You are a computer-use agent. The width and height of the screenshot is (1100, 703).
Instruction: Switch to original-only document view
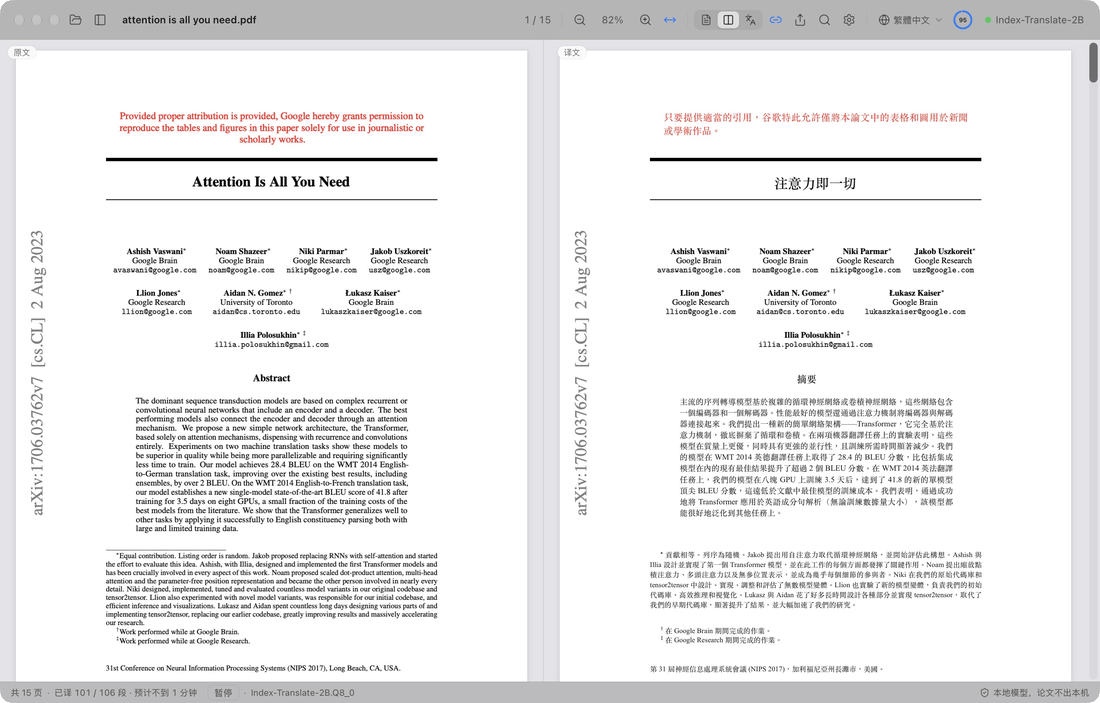706,20
